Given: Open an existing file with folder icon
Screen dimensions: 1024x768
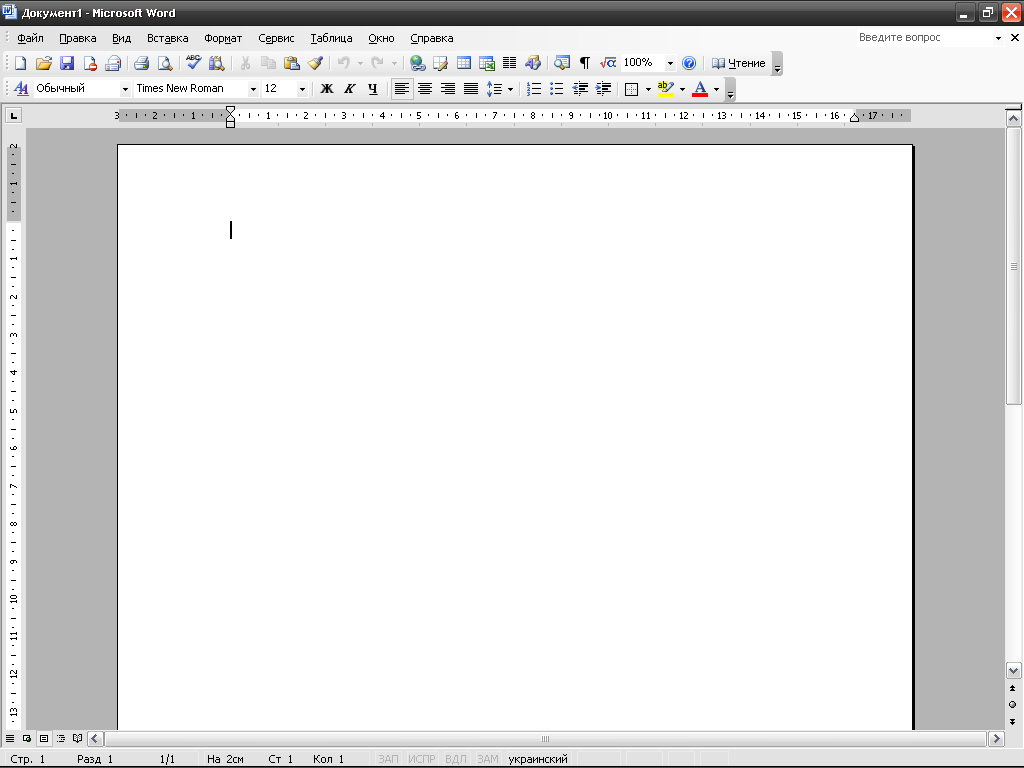Looking at the screenshot, I should tap(43, 63).
